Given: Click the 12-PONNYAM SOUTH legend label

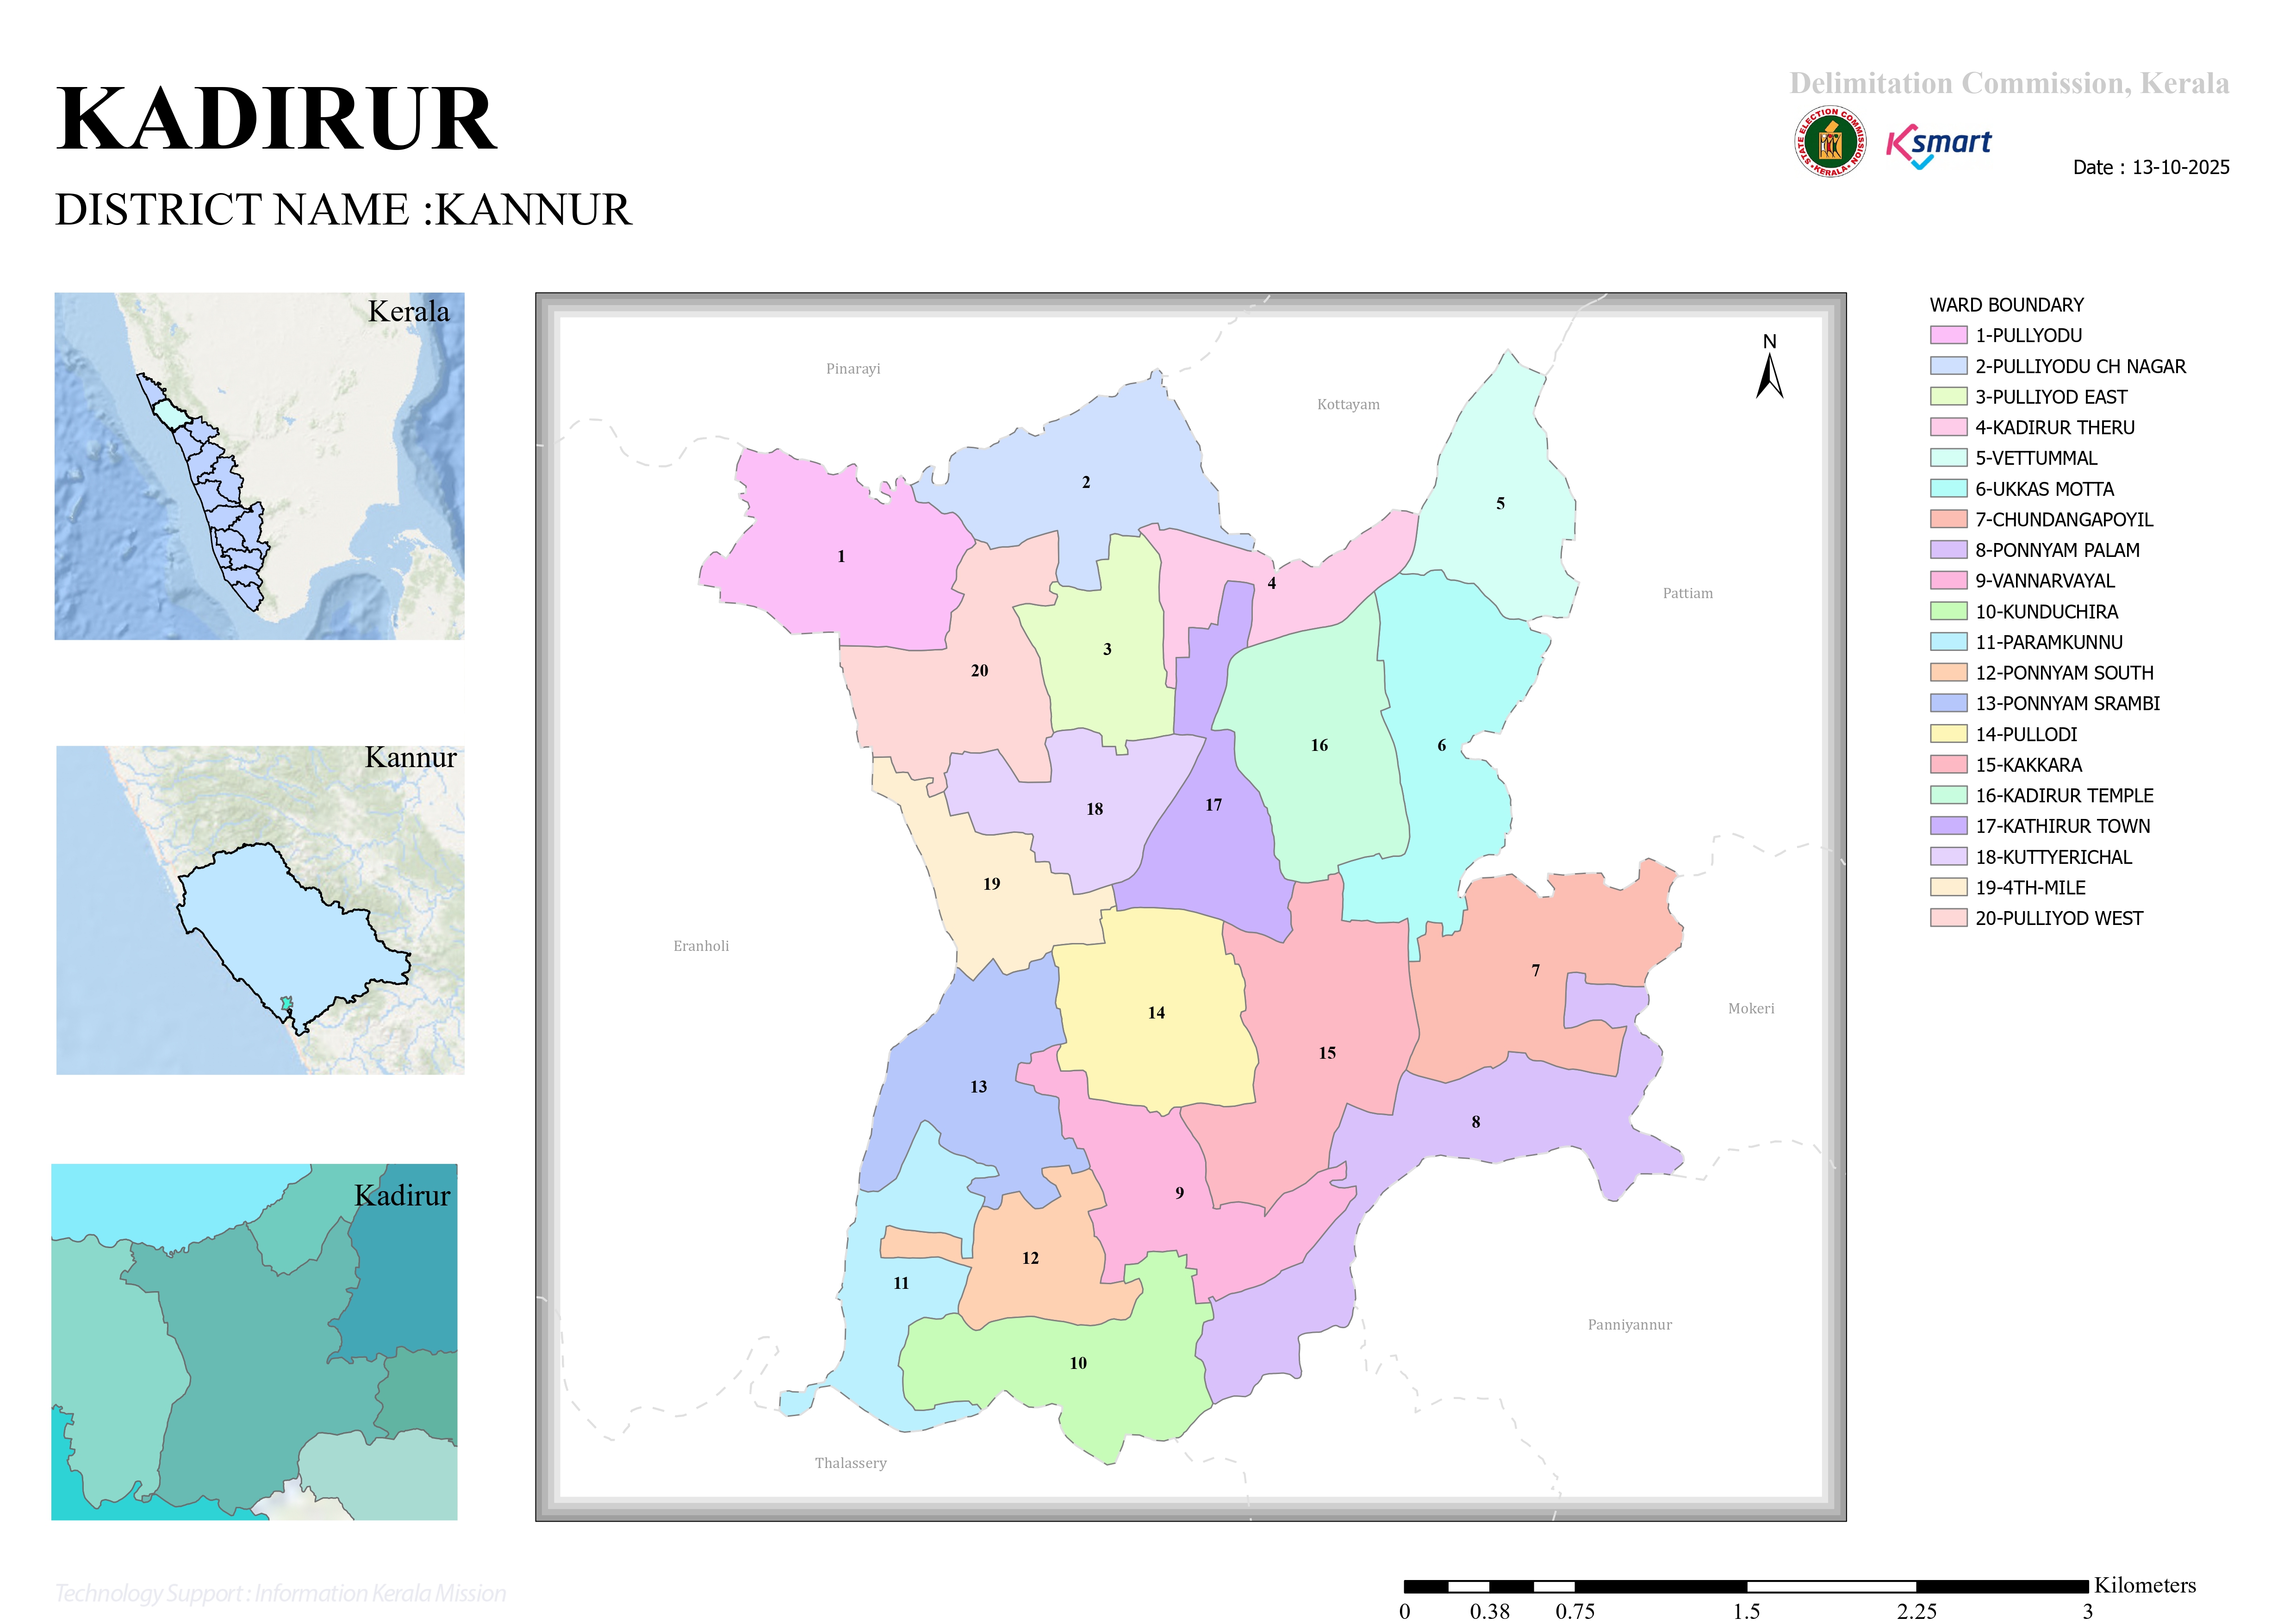Looking at the screenshot, I should 2064,673.
